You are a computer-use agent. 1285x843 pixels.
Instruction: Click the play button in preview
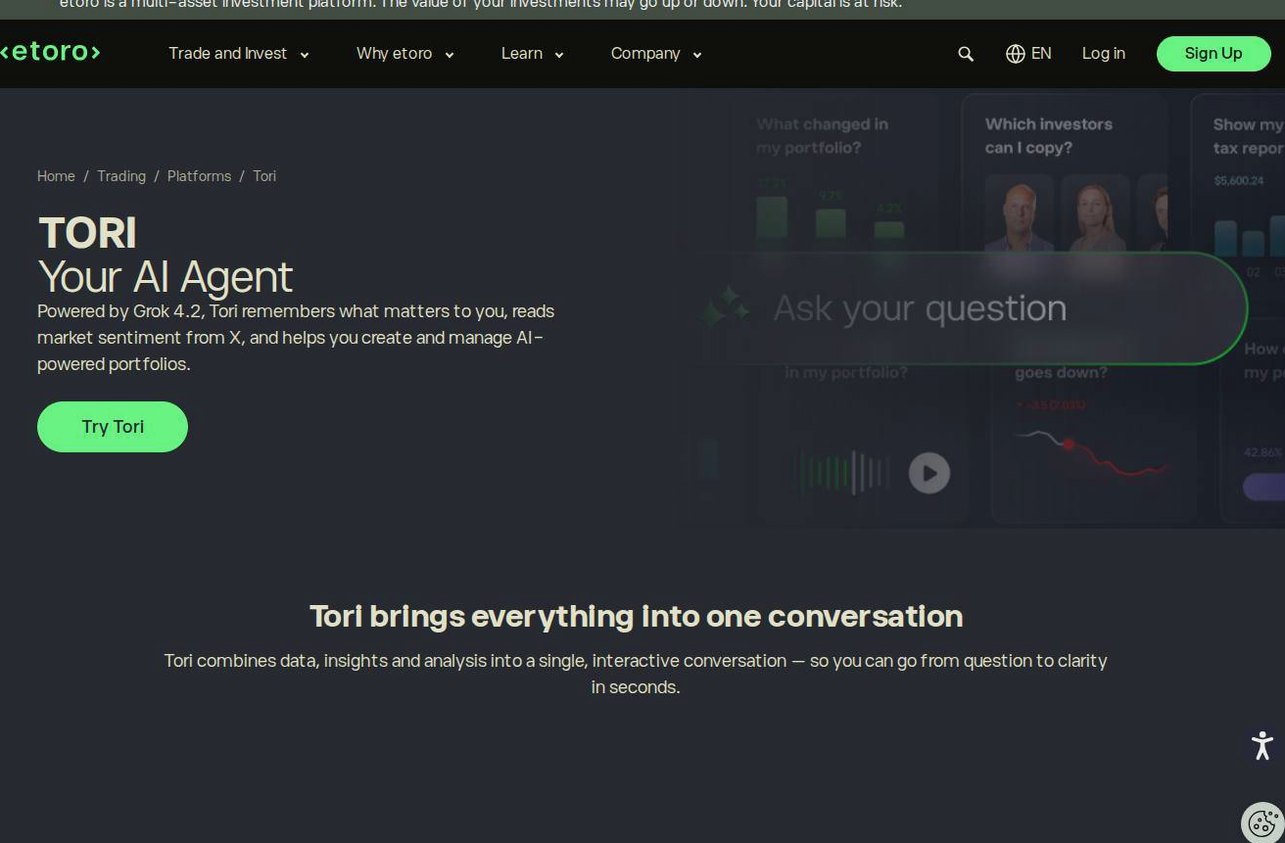pyautogui.click(x=929, y=473)
